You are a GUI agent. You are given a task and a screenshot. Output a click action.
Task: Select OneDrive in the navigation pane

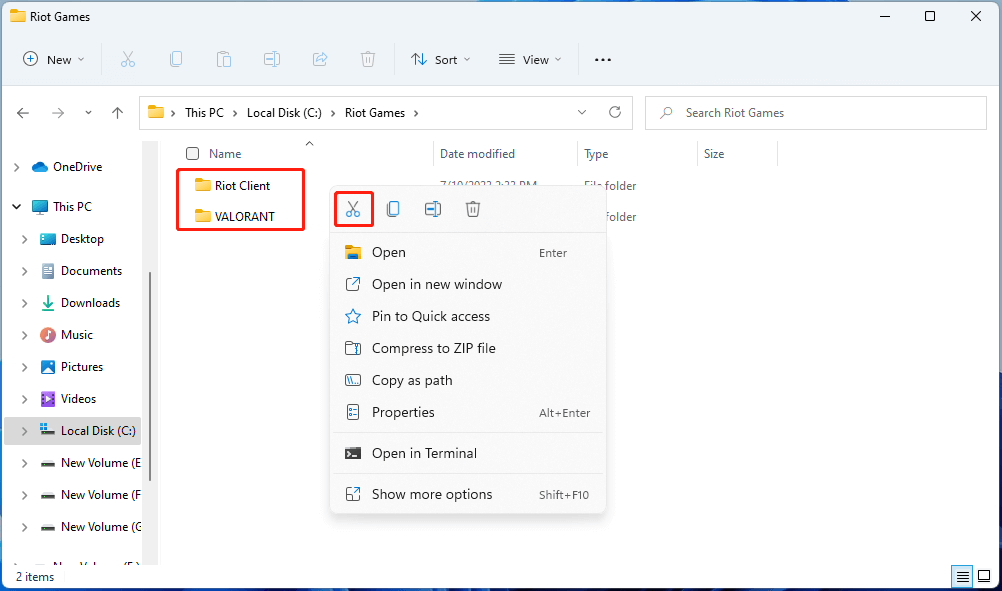click(77, 167)
